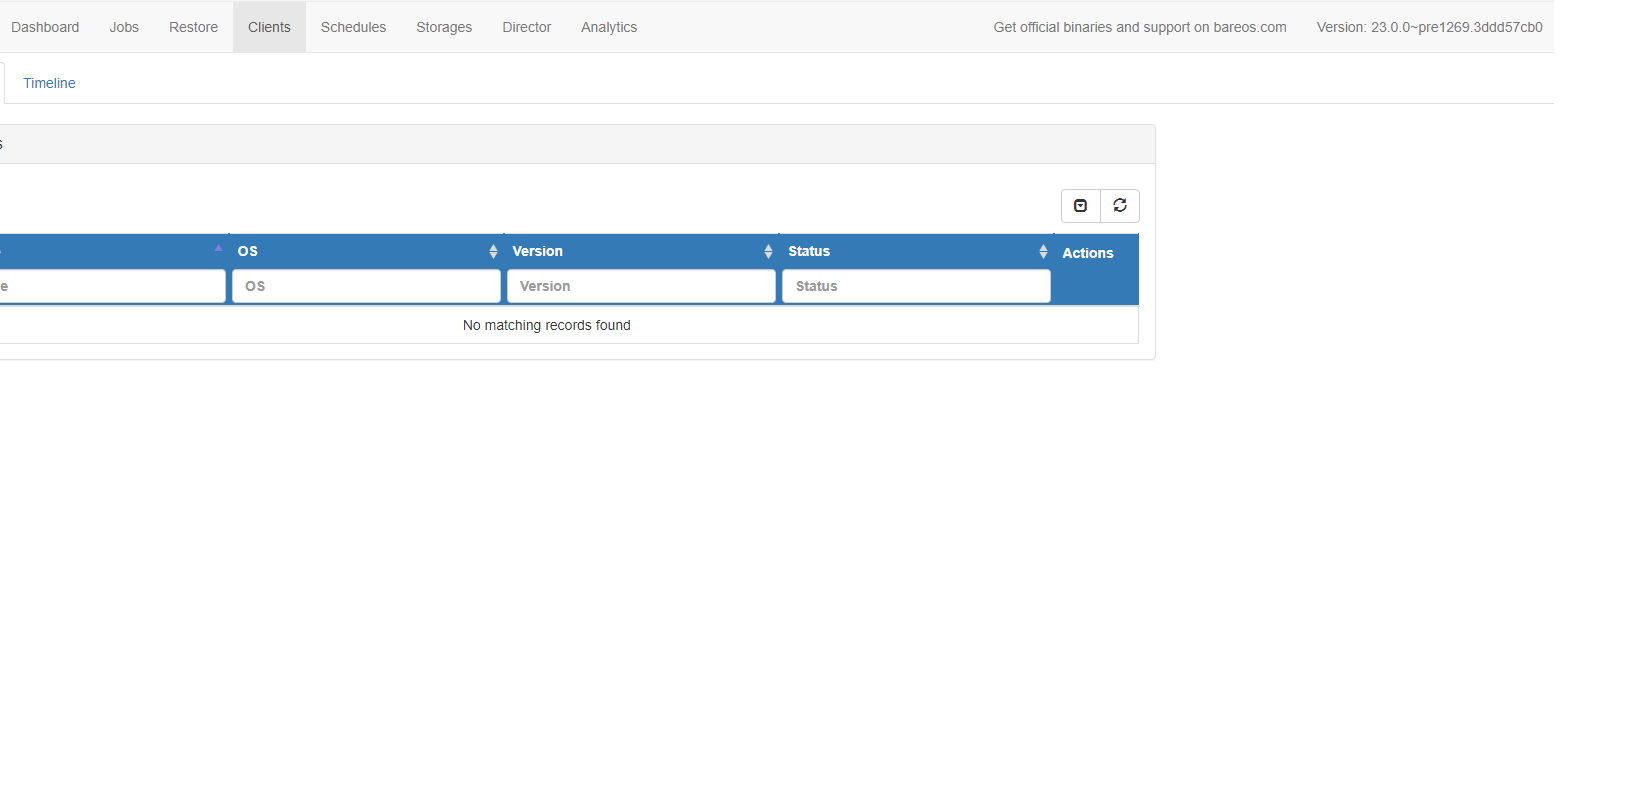The width and height of the screenshot is (1632, 797).
Task: Select the Clients navigation item
Action: (x=269, y=27)
